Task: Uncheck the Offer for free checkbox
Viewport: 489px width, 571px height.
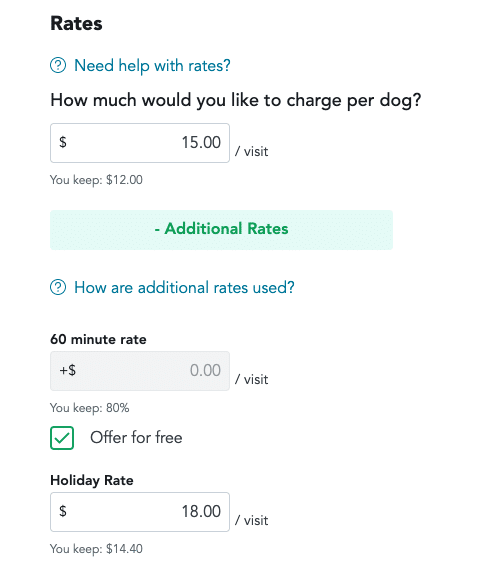Action: coord(62,438)
